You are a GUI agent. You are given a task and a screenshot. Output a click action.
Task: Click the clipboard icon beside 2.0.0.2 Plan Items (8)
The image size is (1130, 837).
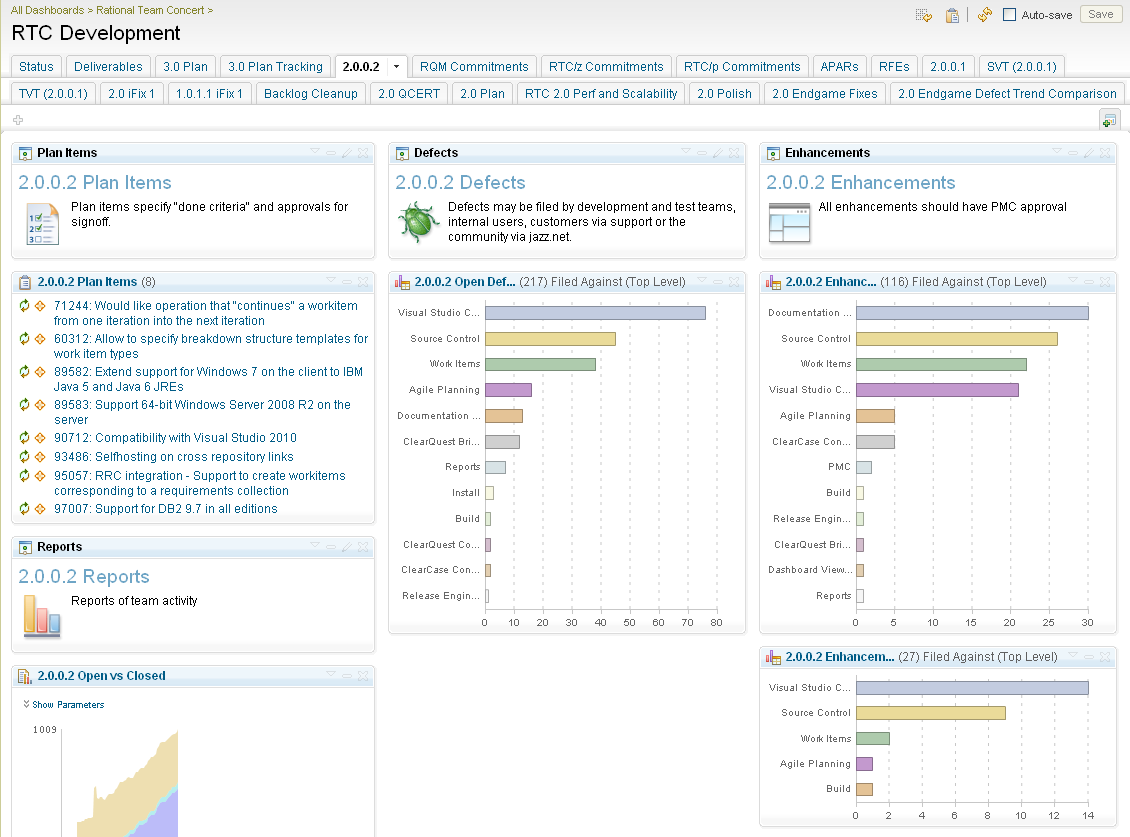click(x=25, y=282)
